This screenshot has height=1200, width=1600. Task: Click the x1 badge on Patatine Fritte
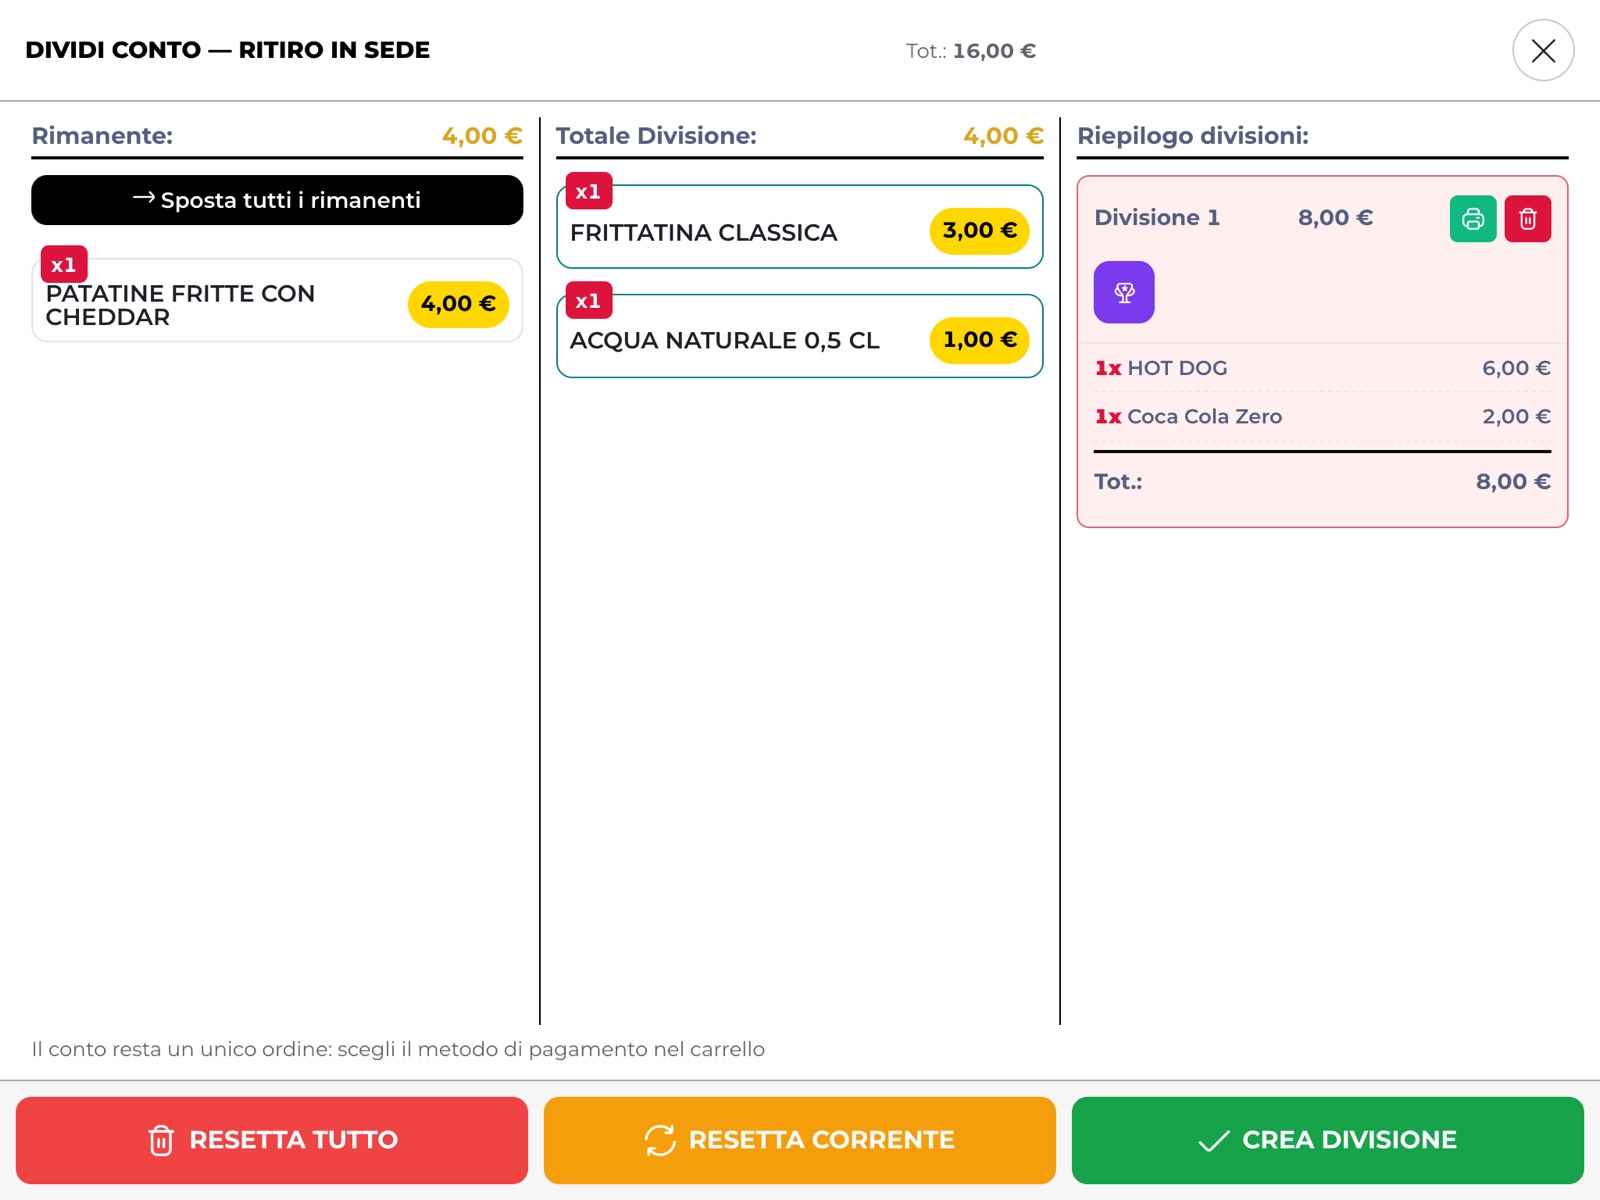point(64,265)
